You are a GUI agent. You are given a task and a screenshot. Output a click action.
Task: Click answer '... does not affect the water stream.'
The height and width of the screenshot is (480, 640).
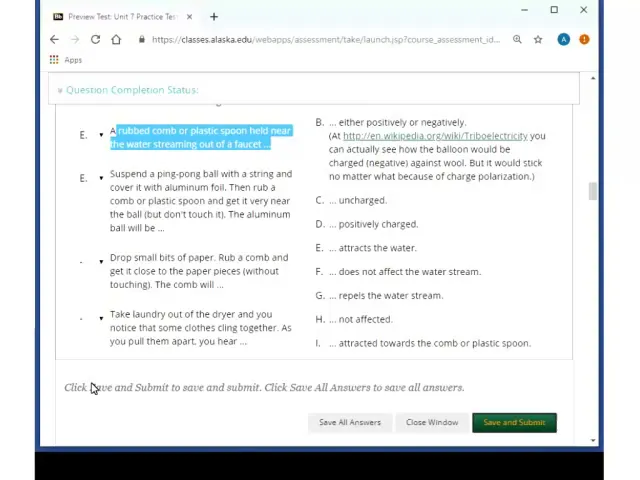tap(405, 272)
